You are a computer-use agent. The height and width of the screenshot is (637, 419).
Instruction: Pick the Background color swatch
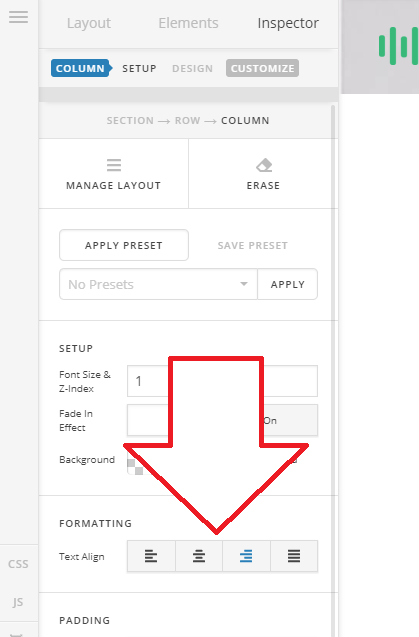[135, 467]
